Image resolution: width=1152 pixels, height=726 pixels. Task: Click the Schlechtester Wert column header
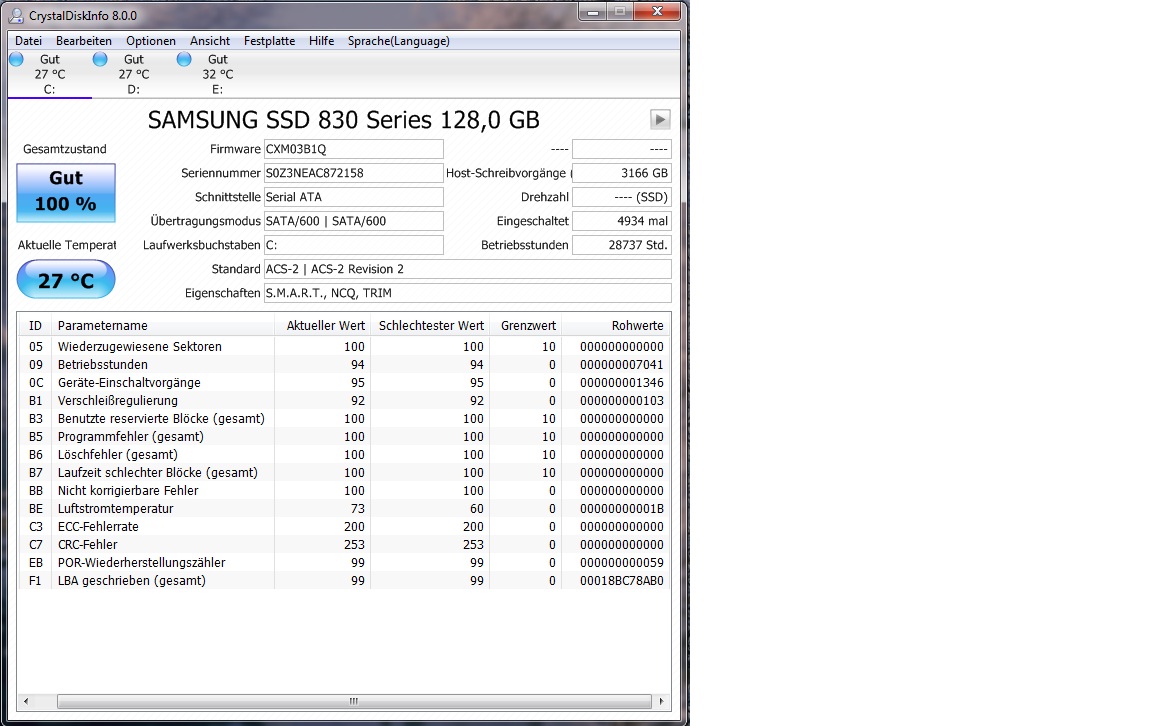(x=431, y=326)
